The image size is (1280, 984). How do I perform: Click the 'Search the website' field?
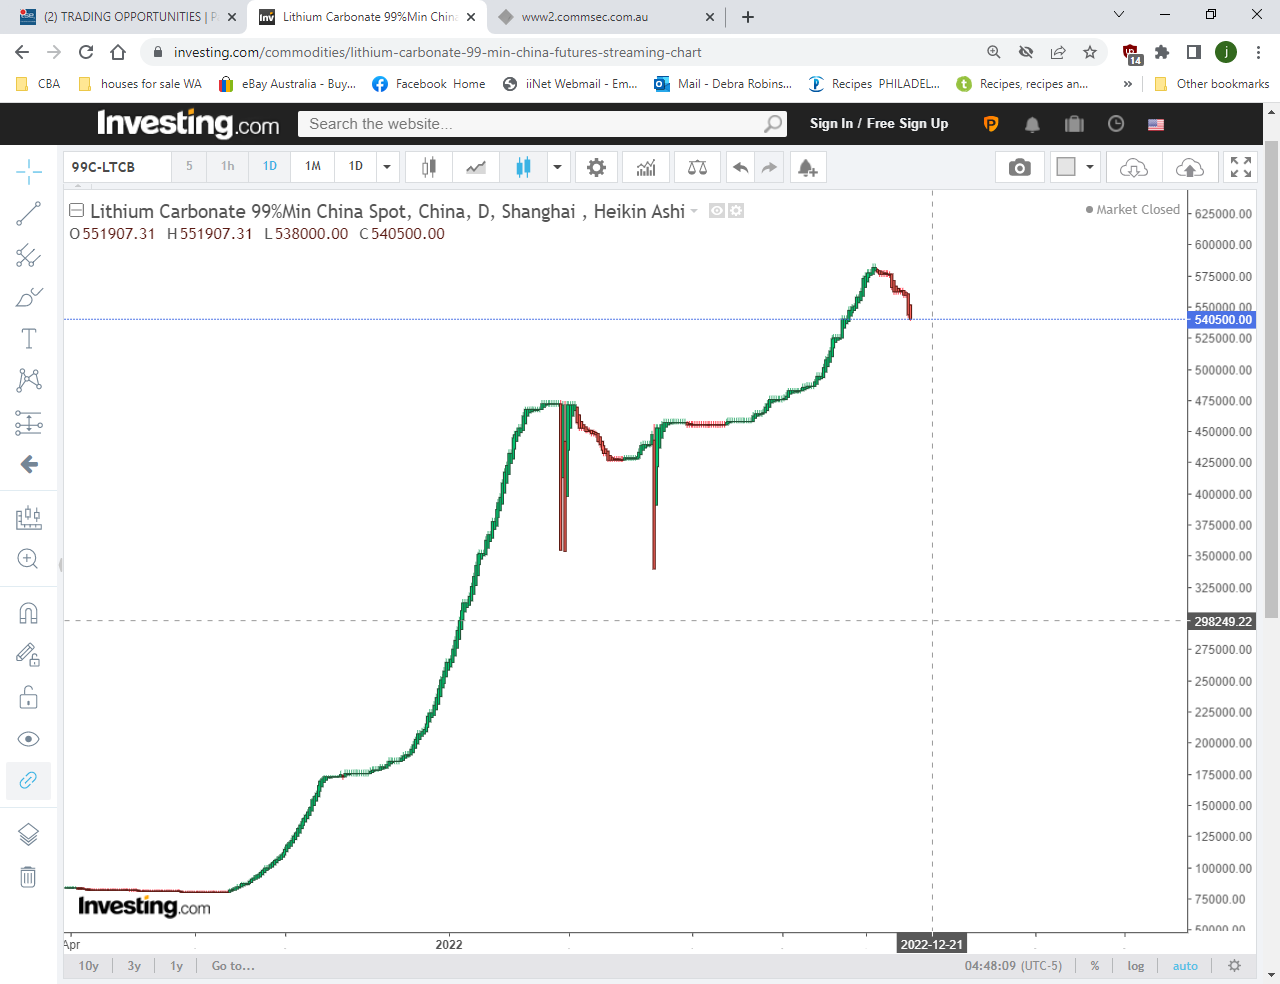pos(530,124)
